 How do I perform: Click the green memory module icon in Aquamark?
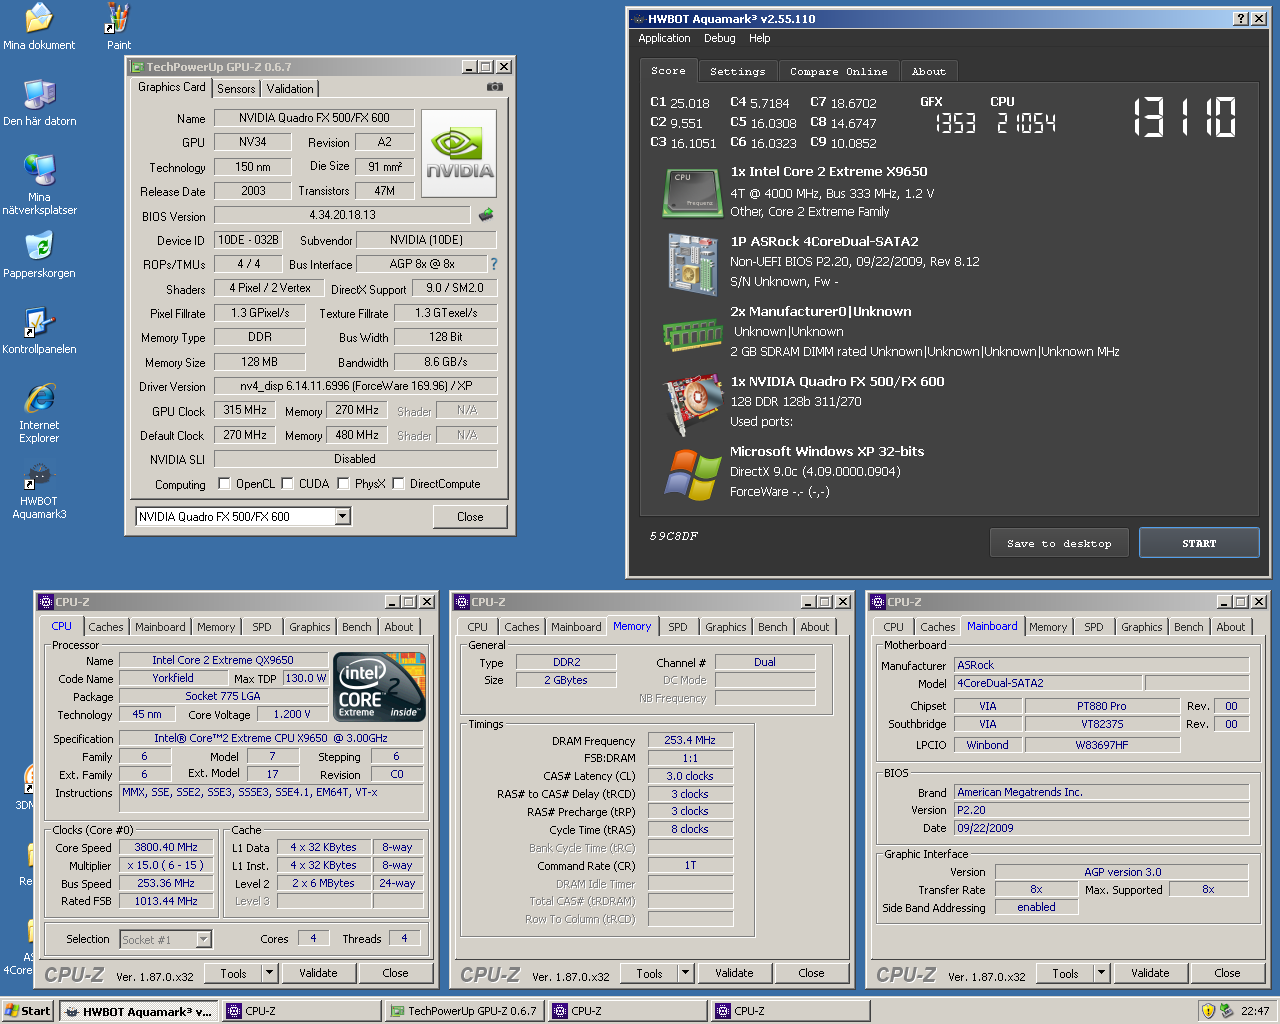[692, 335]
